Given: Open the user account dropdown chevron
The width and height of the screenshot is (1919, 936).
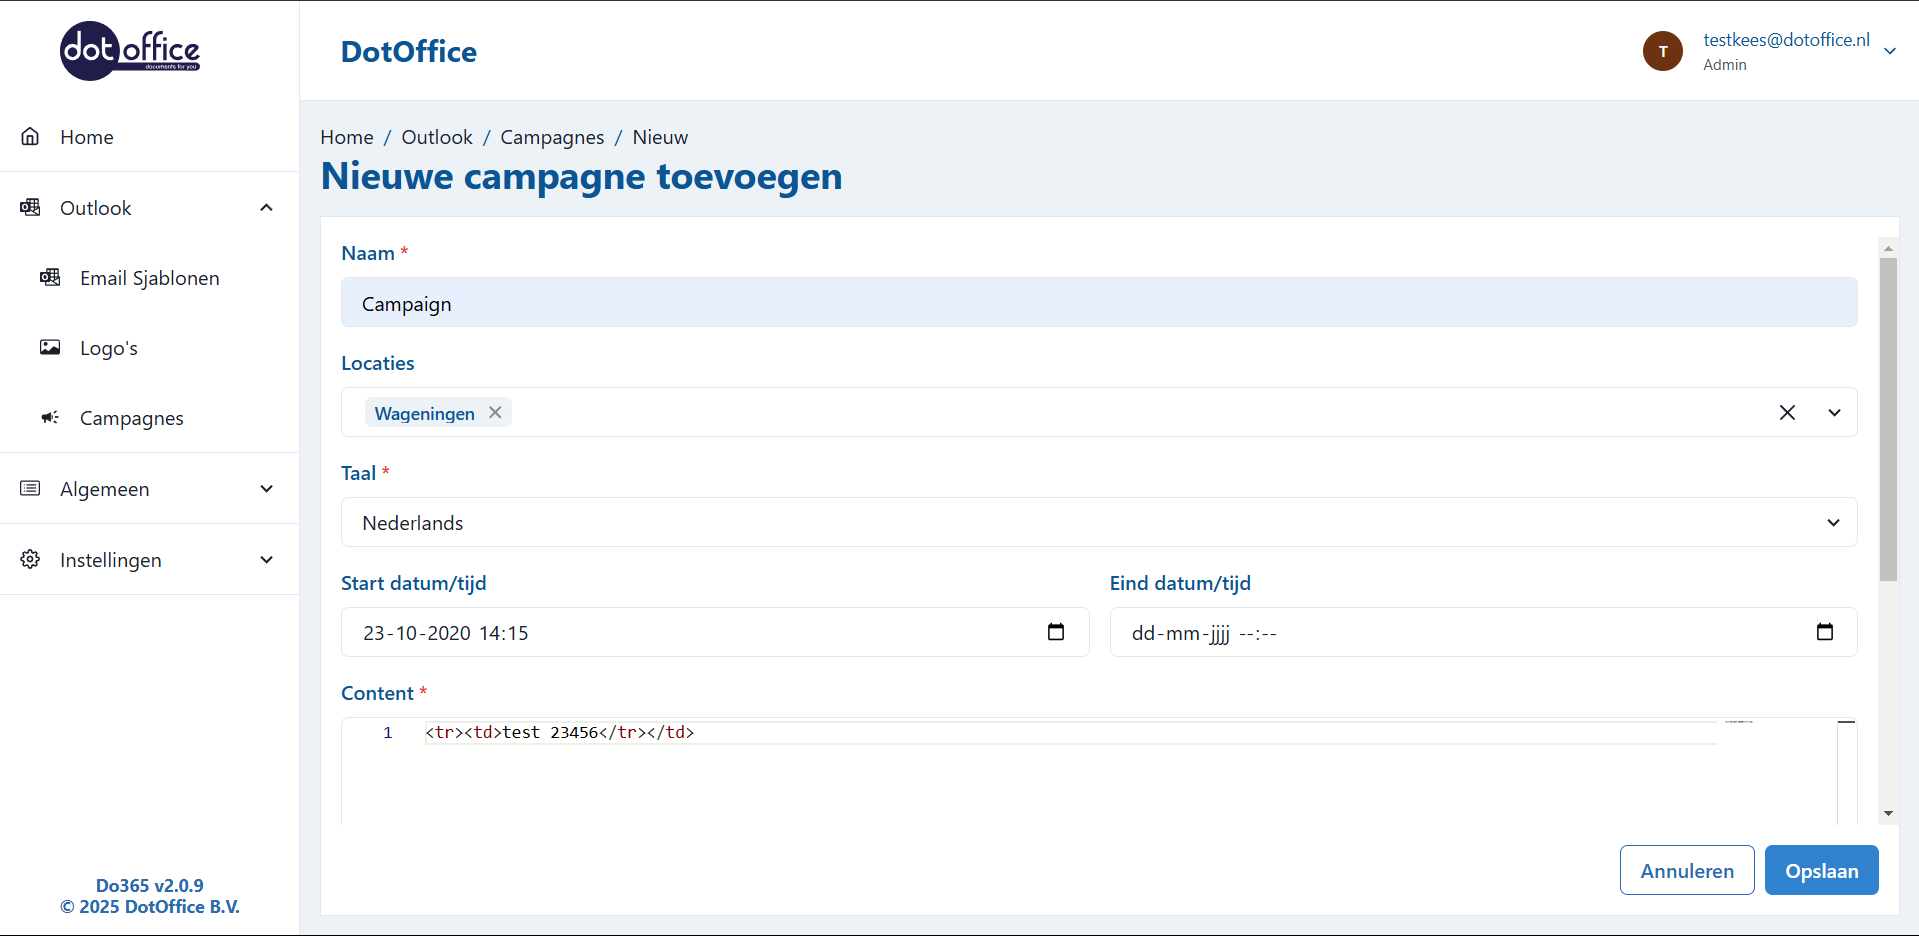Looking at the screenshot, I should click(x=1889, y=51).
